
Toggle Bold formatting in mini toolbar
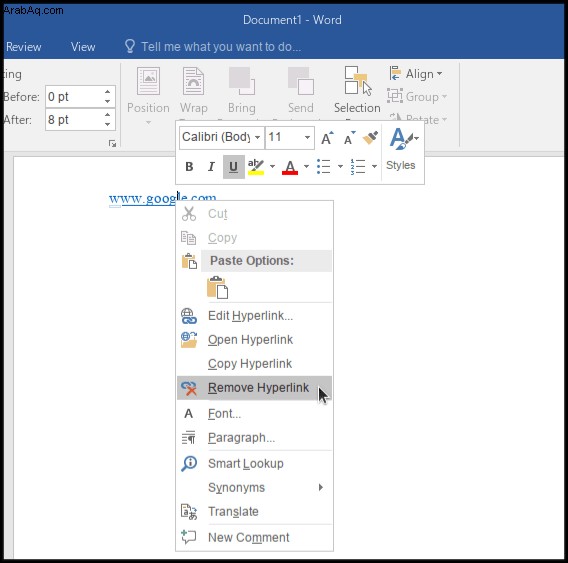point(189,167)
